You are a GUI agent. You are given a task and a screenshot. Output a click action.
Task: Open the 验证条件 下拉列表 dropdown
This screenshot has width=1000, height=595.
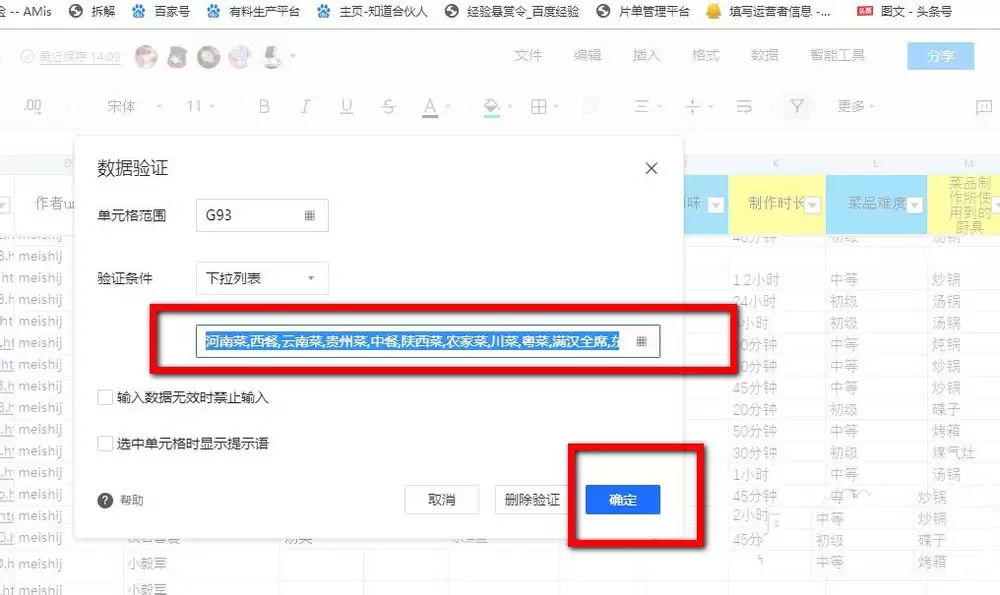(261, 278)
